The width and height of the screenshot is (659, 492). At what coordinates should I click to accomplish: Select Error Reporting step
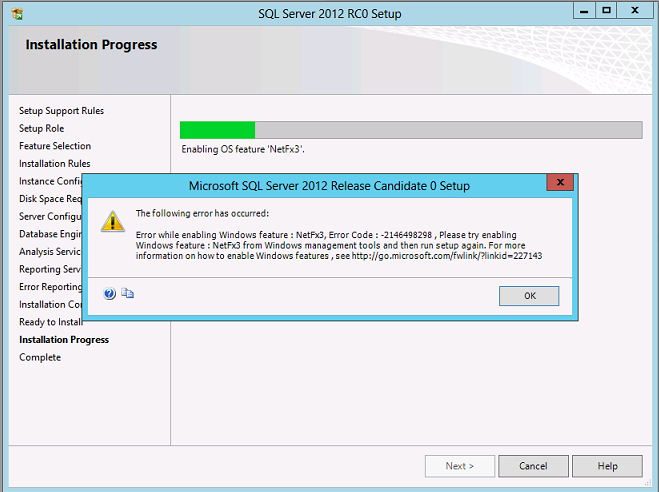[50, 287]
